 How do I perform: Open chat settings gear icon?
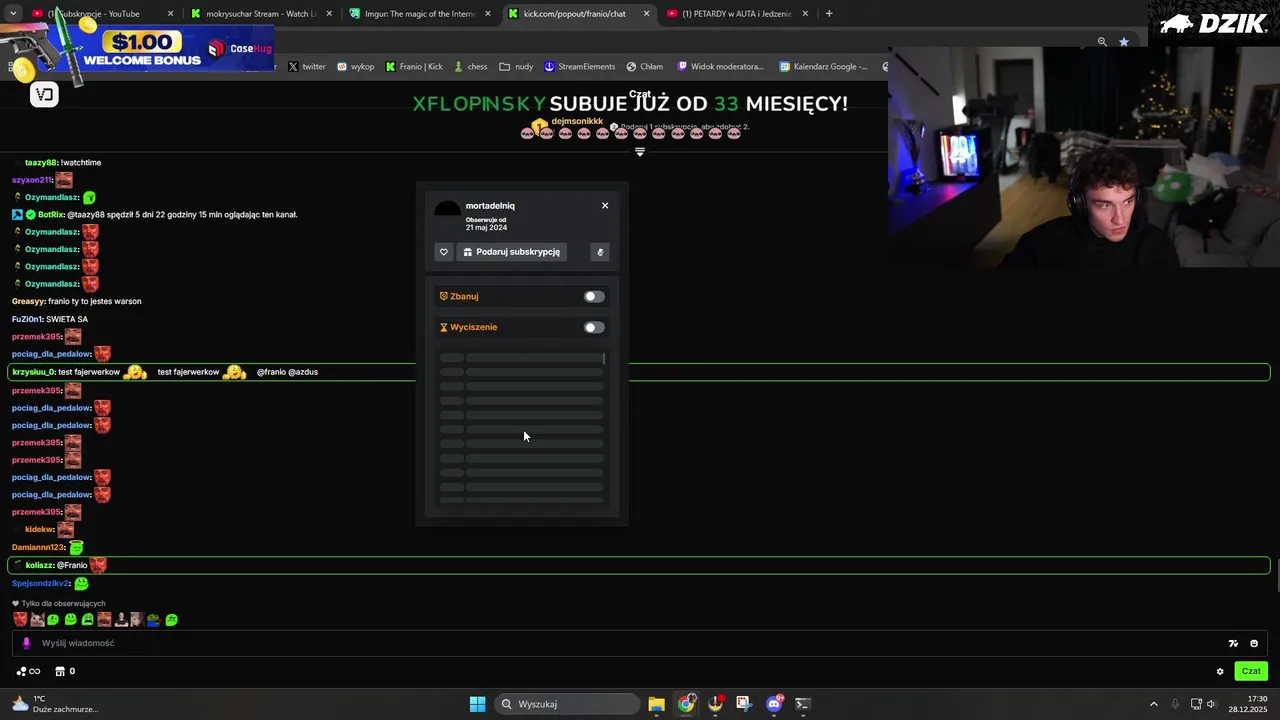1220,672
